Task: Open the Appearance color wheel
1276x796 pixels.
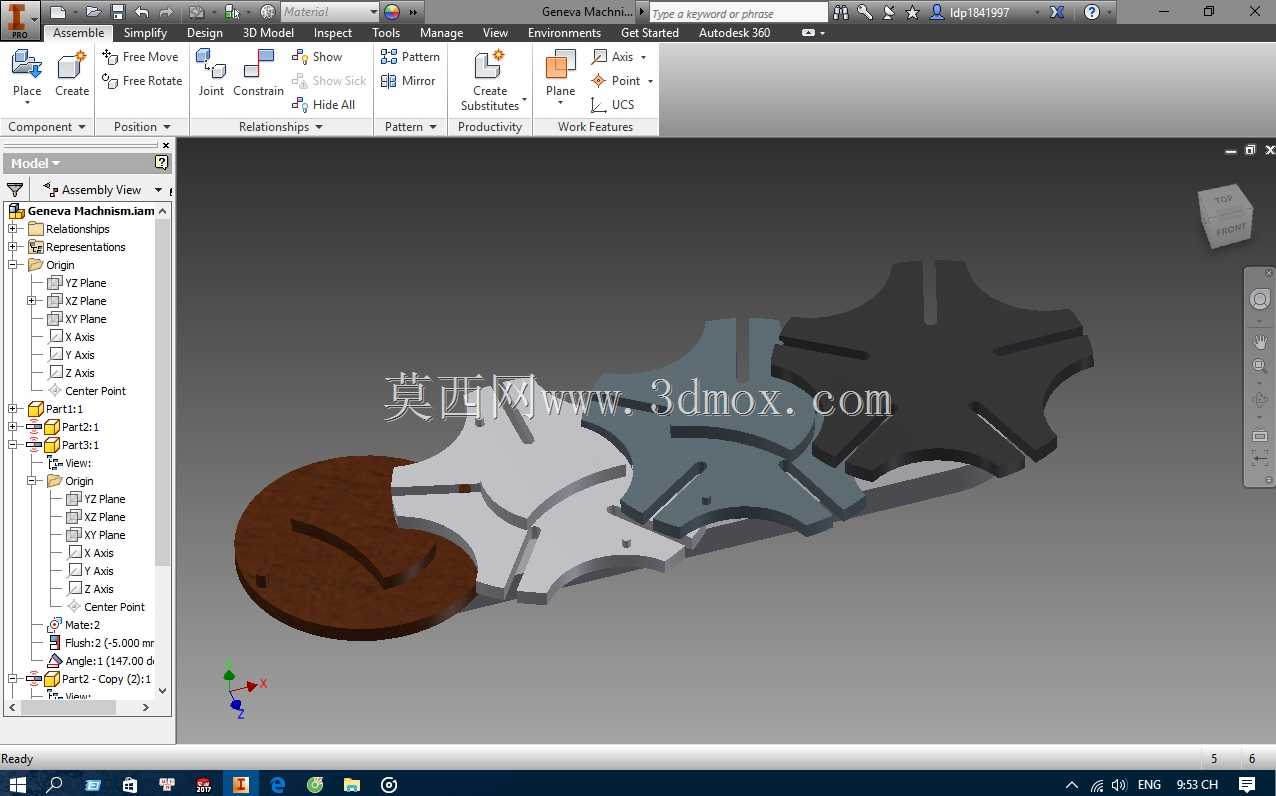Action: tap(392, 12)
